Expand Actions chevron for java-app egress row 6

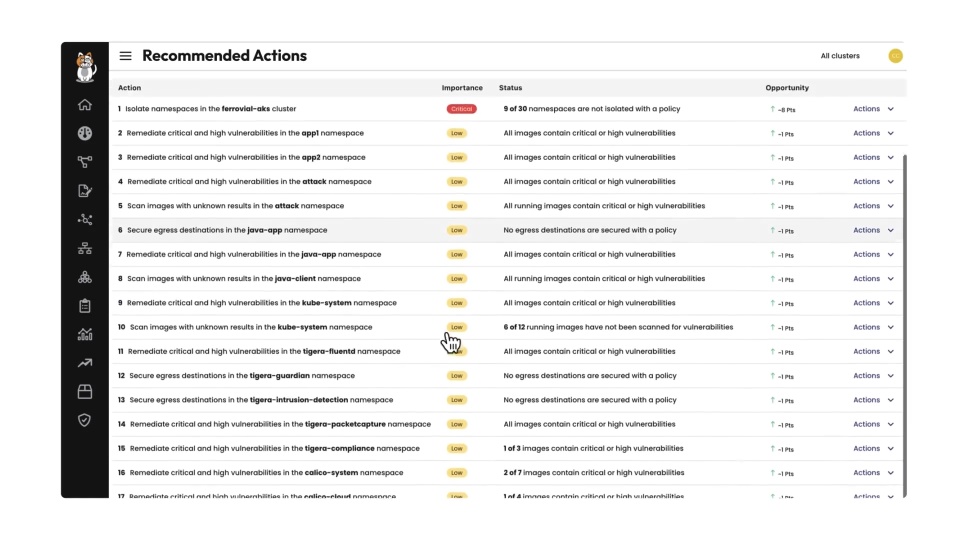point(891,230)
